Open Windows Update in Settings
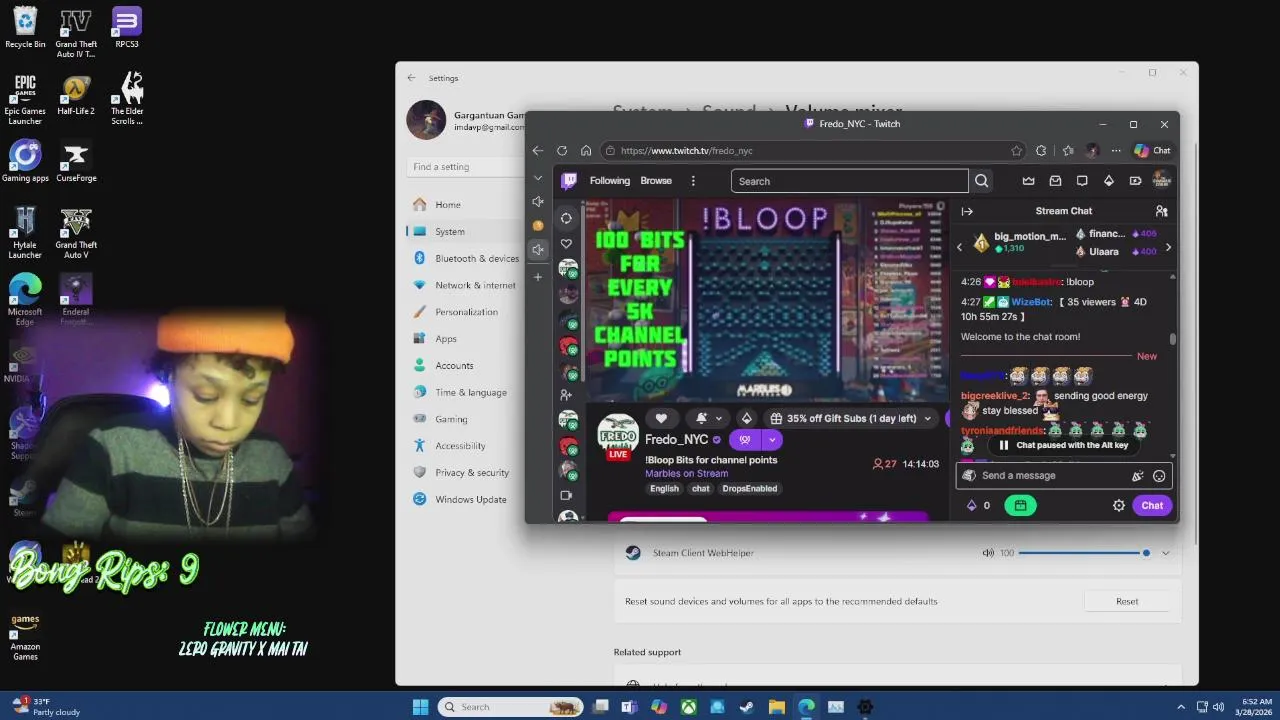This screenshot has width=1280, height=720. tap(464, 499)
